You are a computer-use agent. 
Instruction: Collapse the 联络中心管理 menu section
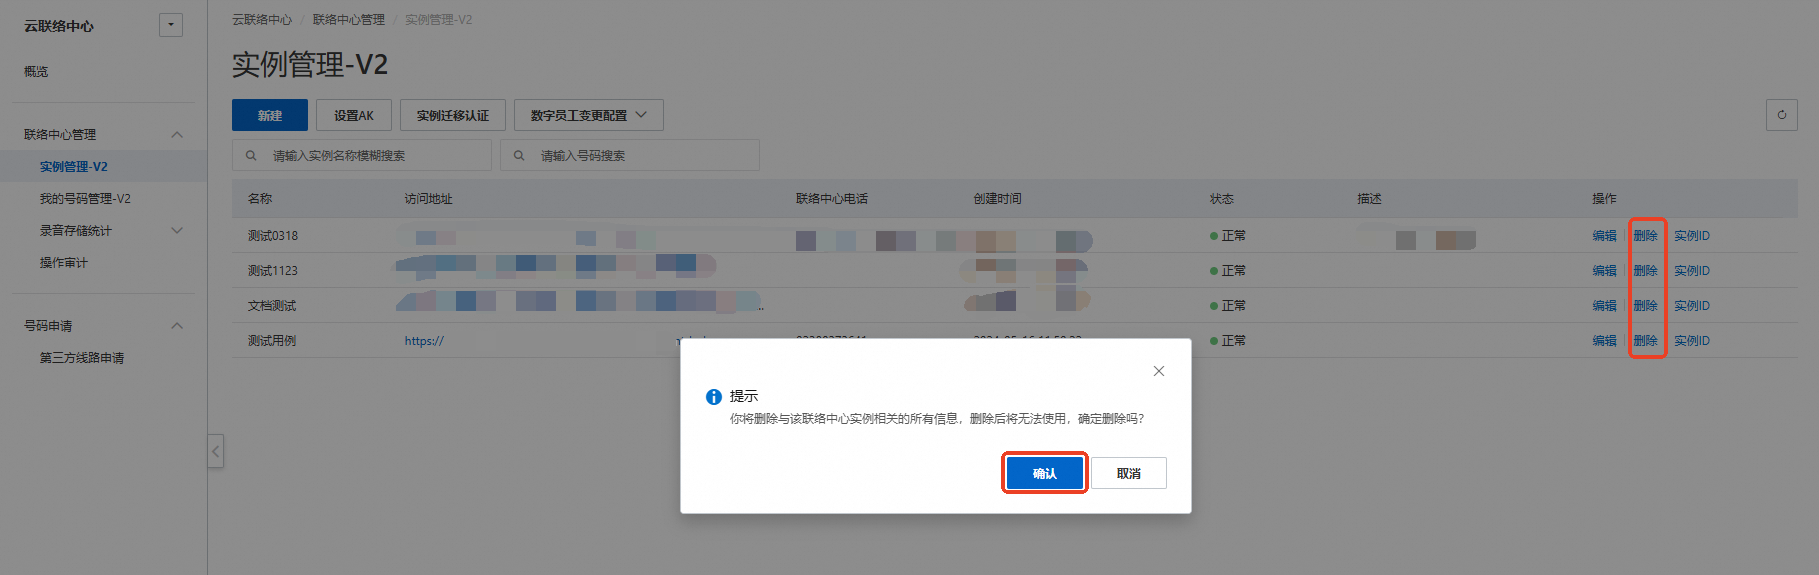point(177,134)
